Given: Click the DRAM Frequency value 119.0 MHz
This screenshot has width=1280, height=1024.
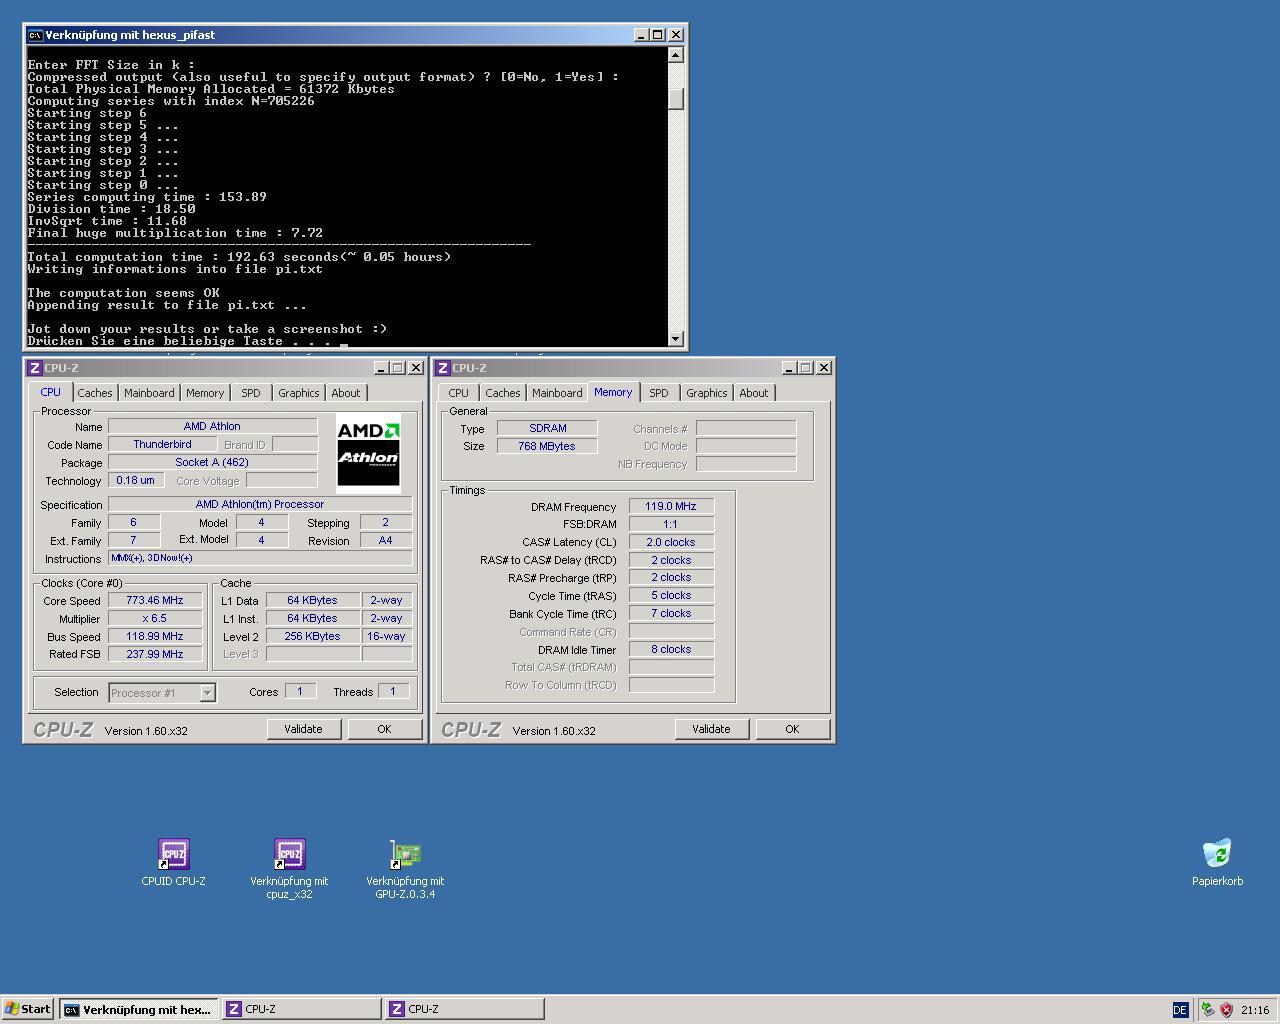Looking at the screenshot, I should (x=671, y=506).
